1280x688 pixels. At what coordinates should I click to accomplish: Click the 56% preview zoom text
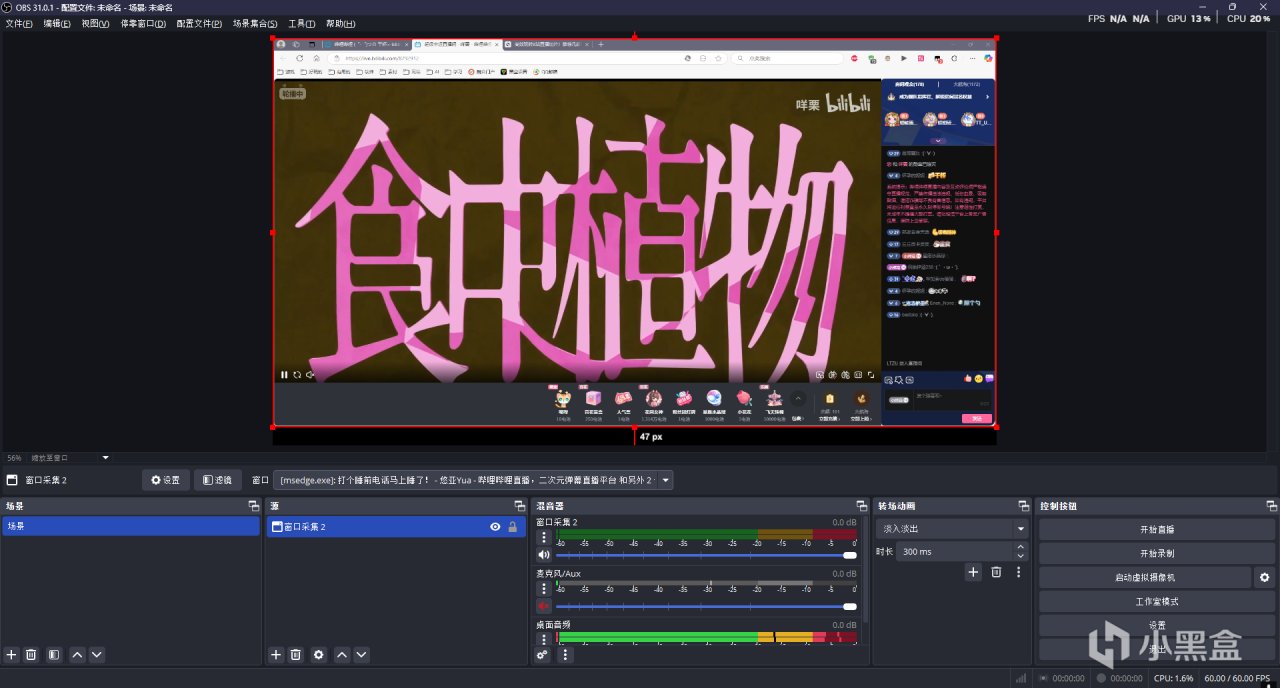click(14, 458)
